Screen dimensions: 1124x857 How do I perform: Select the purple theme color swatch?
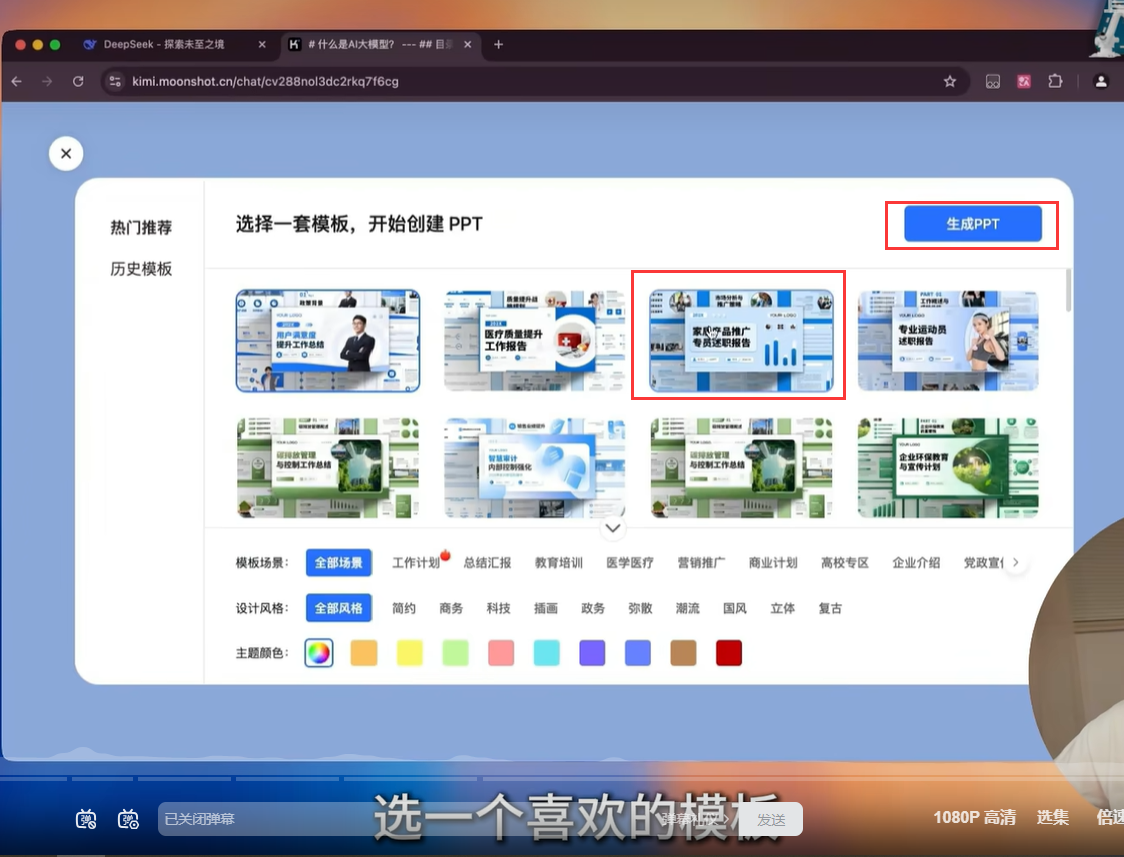point(592,653)
